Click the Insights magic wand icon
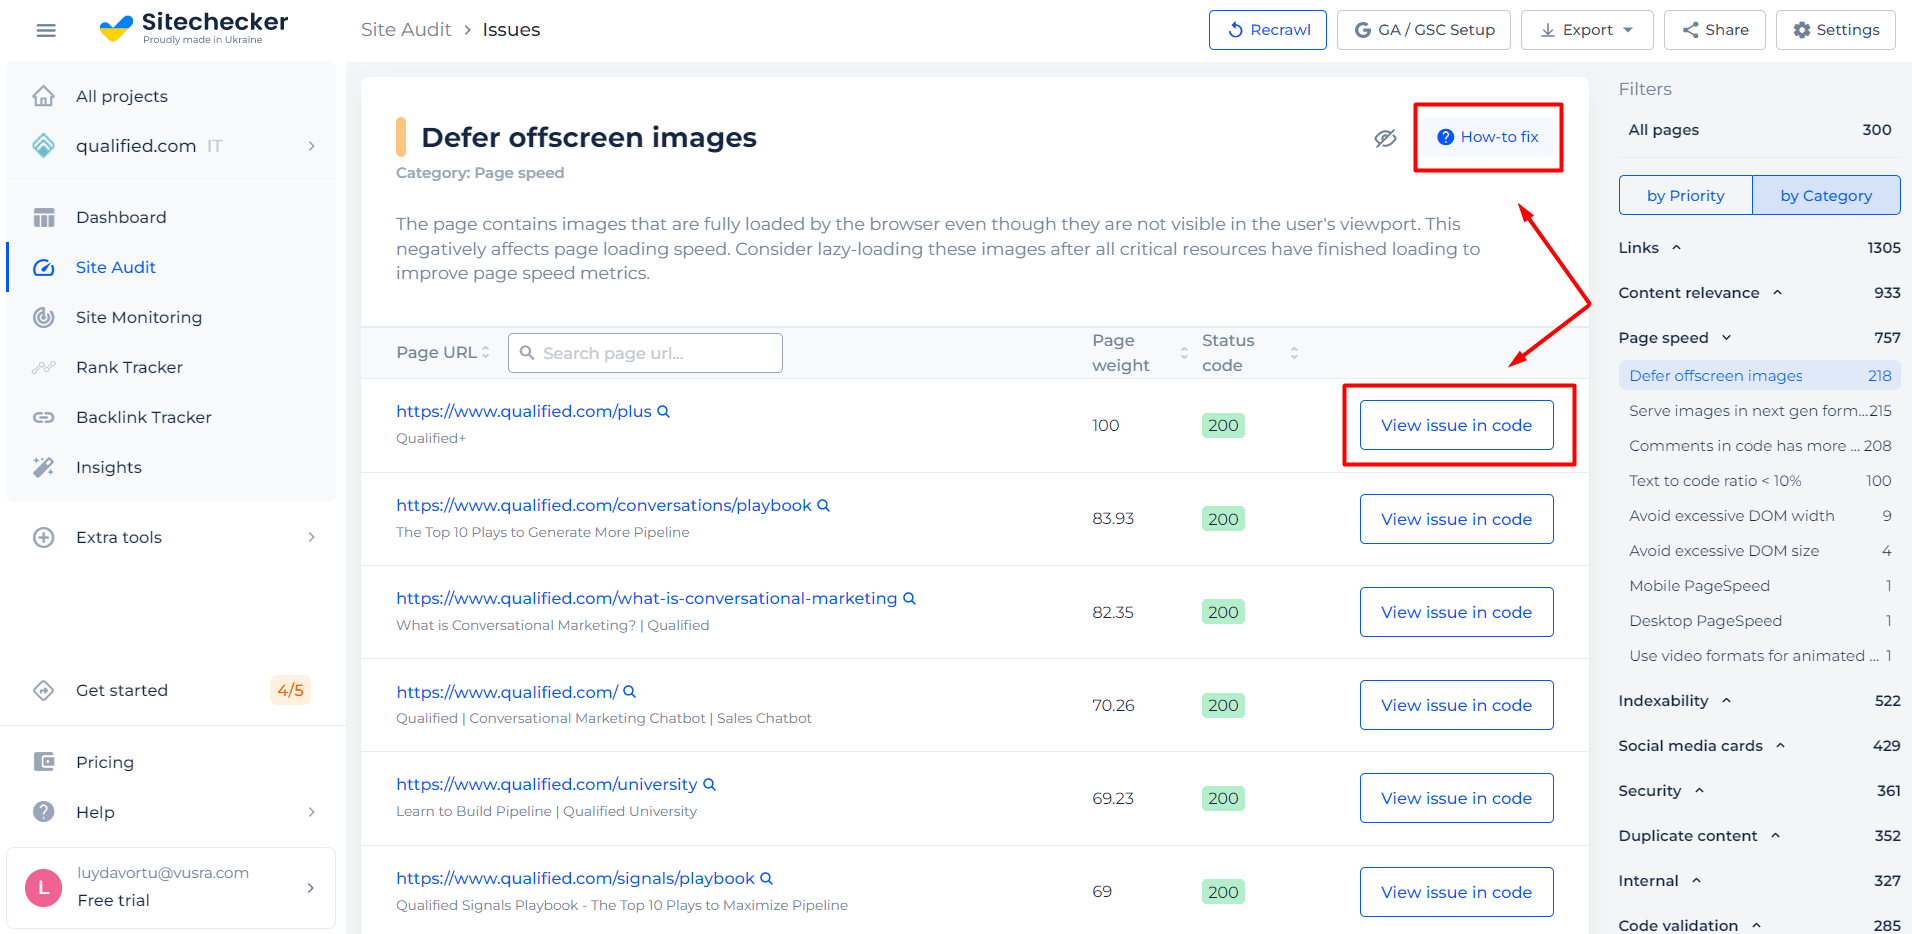The height and width of the screenshot is (934, 1912). coord(43,467)
